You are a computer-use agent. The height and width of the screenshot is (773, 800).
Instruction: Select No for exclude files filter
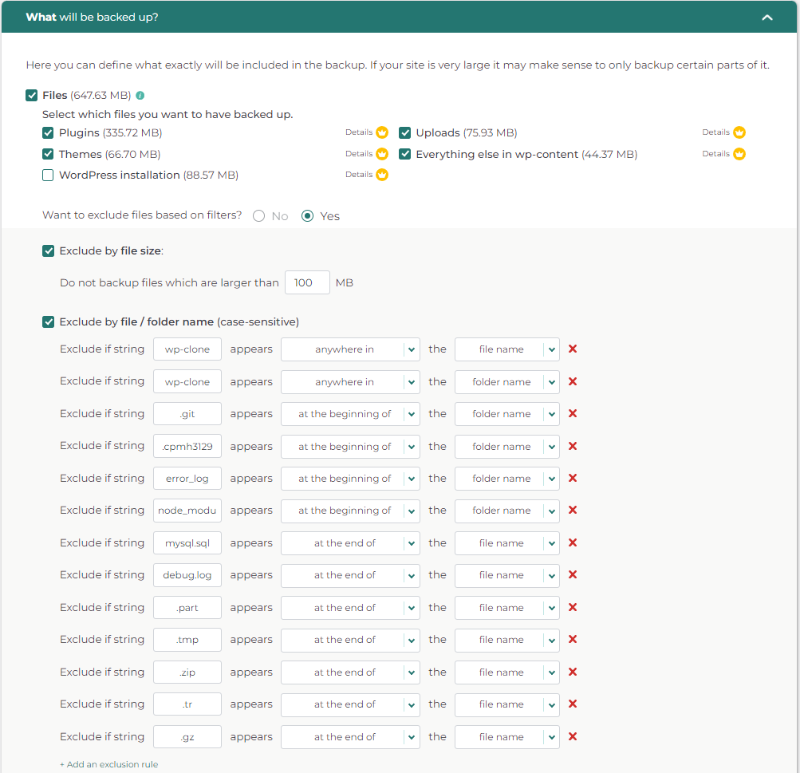259,216
